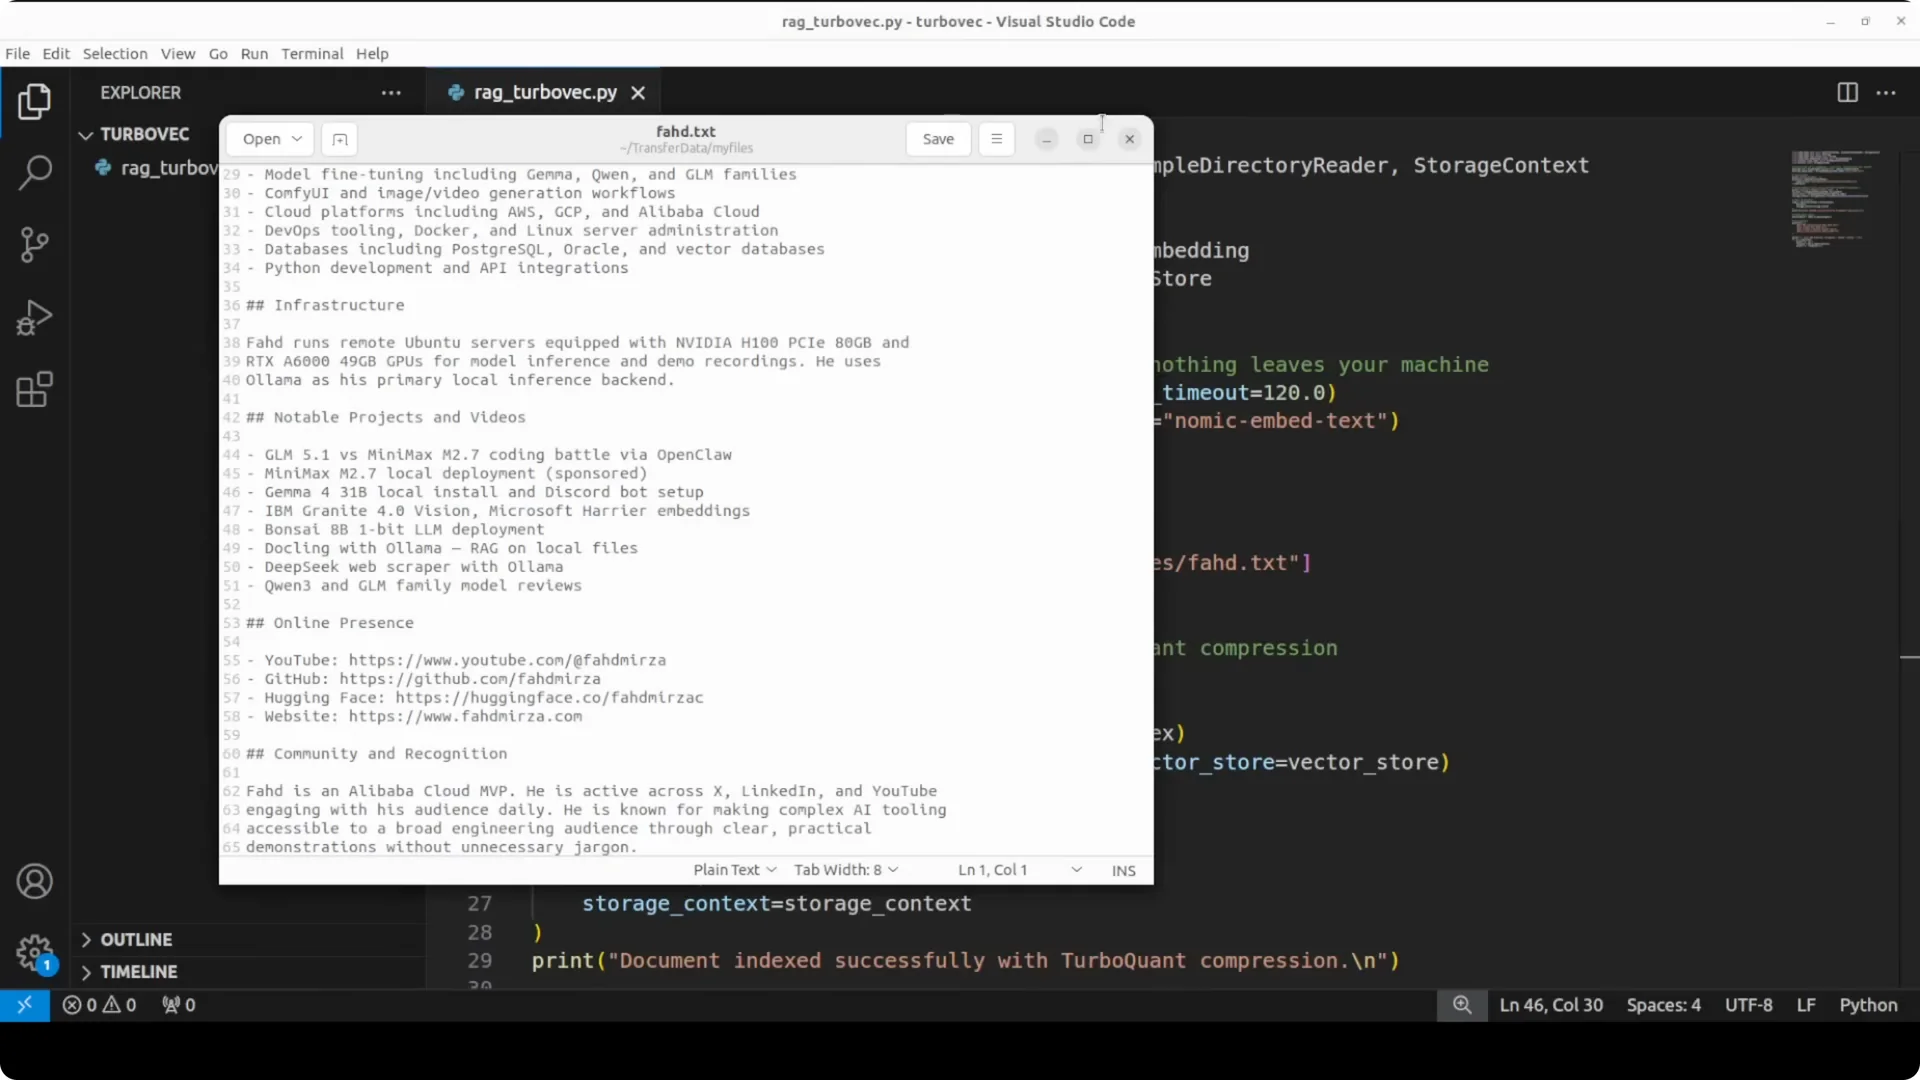The width and height of the screenshot is (1920, 1080).
Task: Split the editor to the right
Action: point(1847,92)
